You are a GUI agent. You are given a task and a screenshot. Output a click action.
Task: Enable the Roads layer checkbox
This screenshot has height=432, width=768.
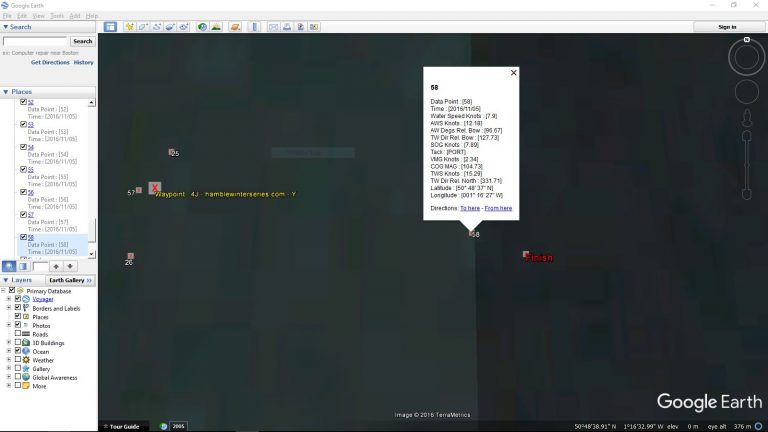(18, 334)
